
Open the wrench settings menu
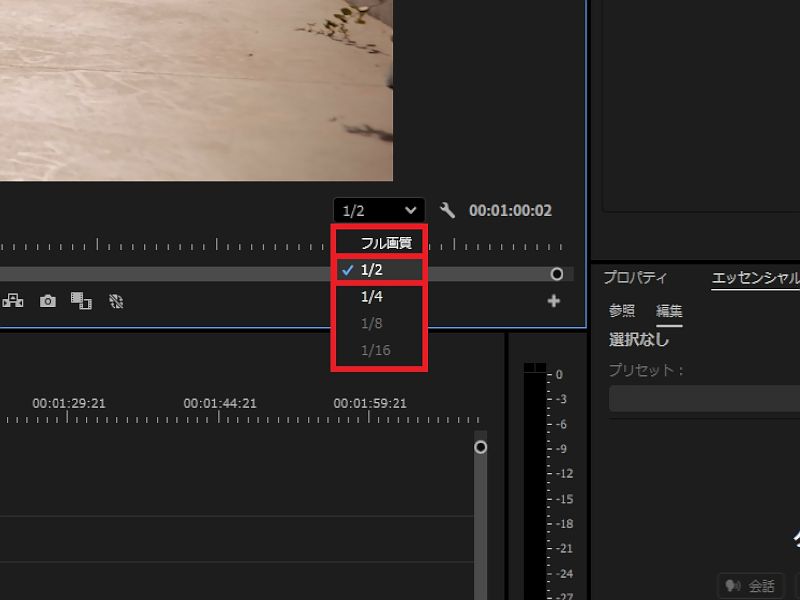click(447, 211)
